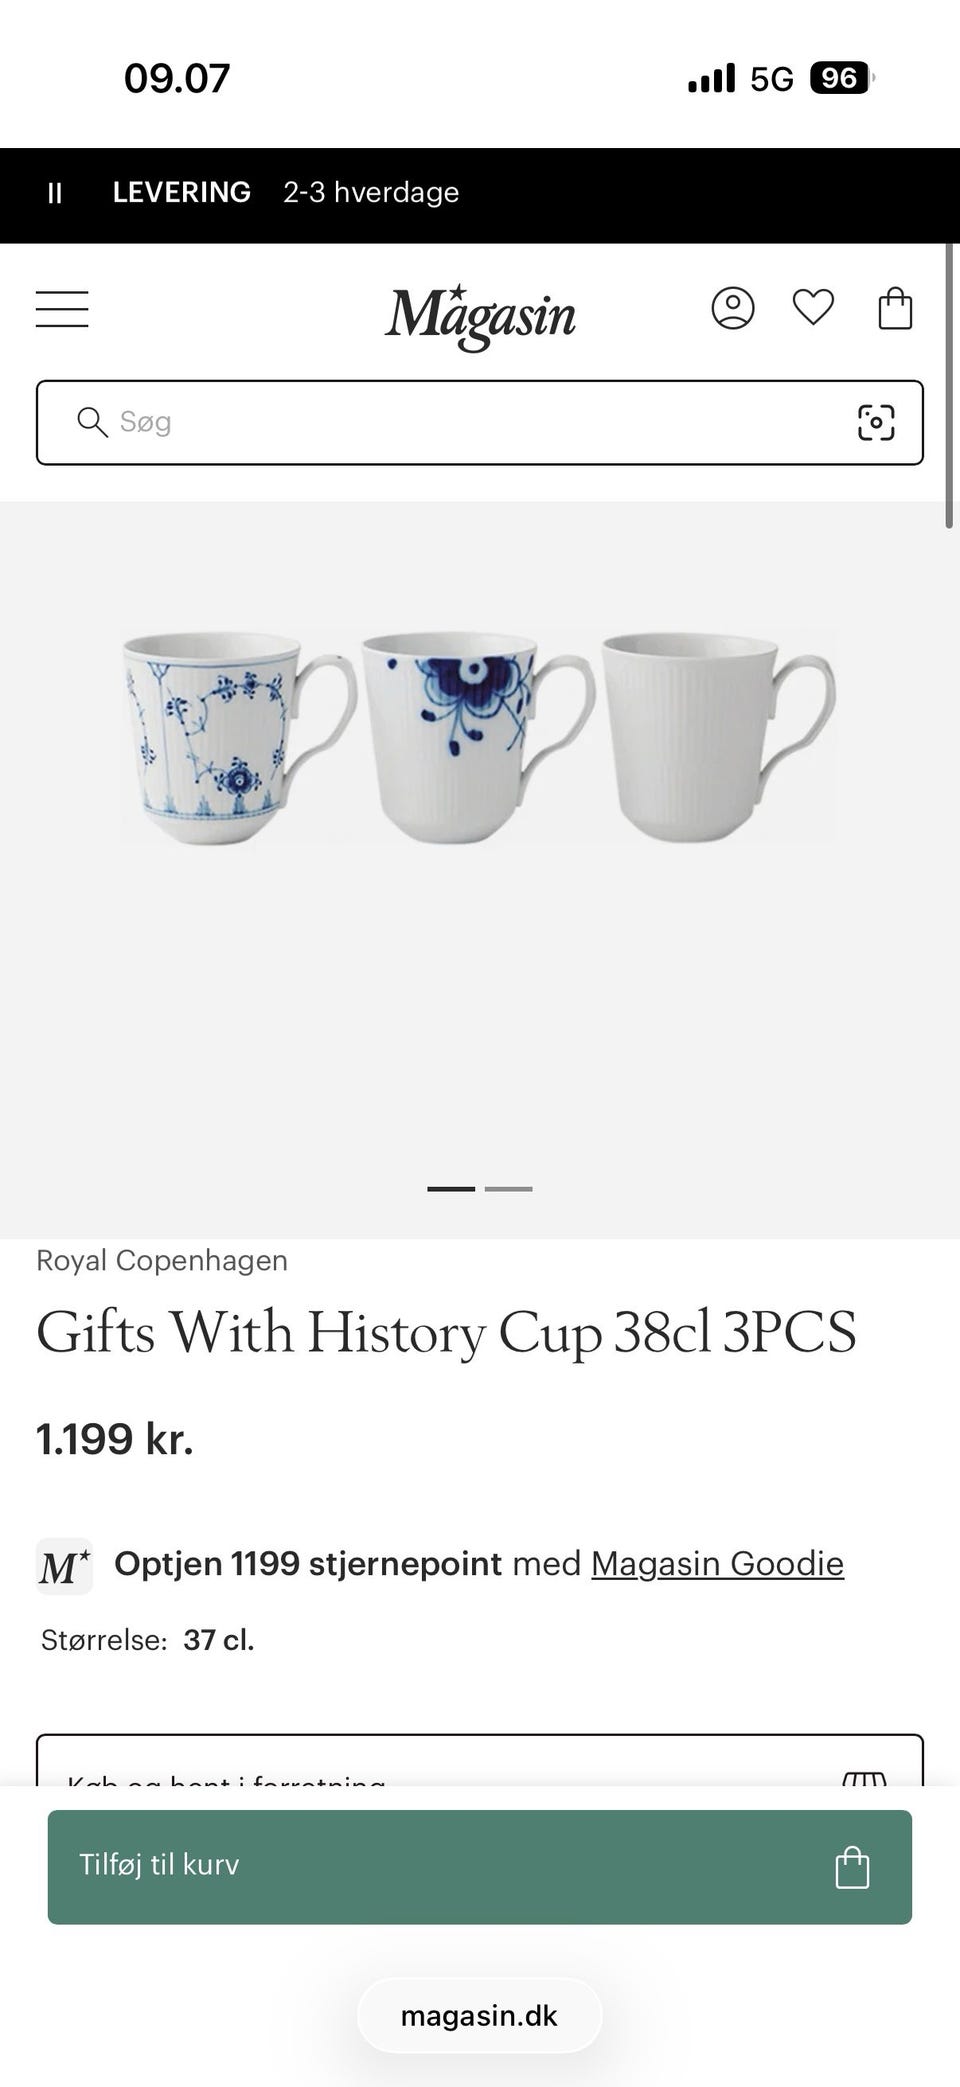Viewport: 960px width, 2087px height.
Task: Click the page scrollbar thumb
Action: [949, 385]
